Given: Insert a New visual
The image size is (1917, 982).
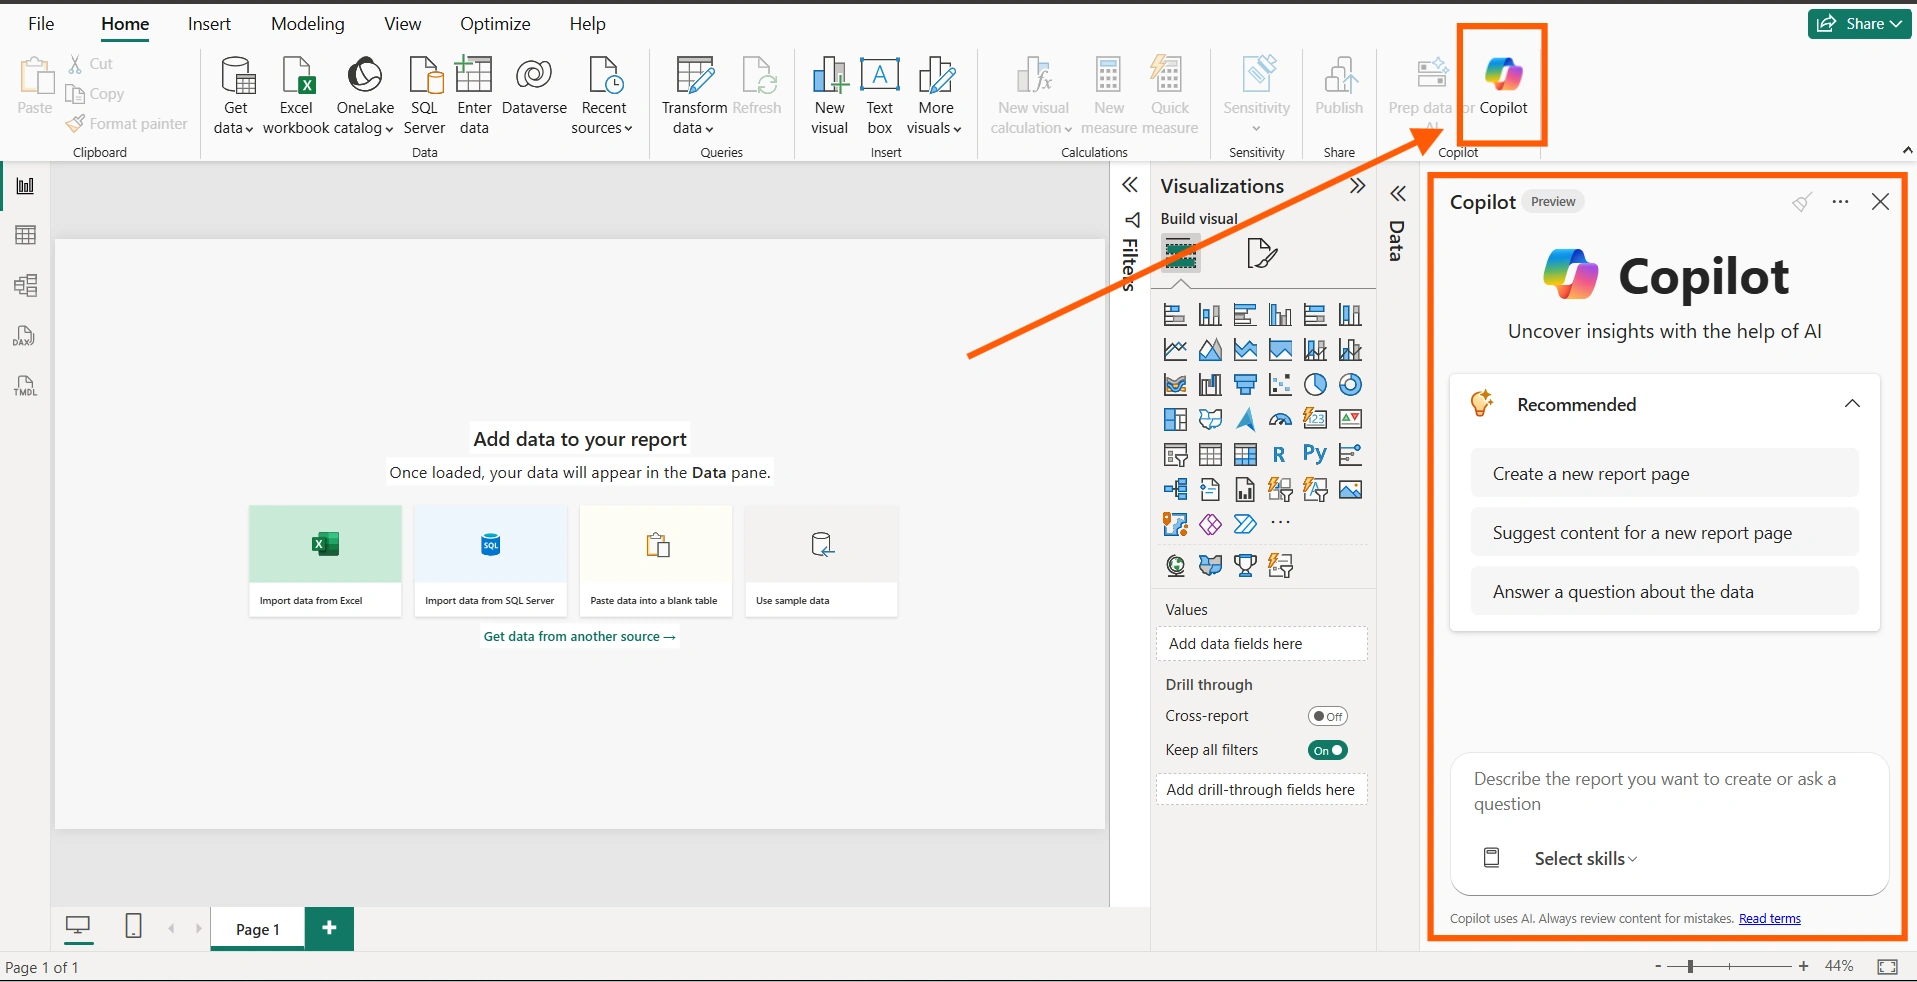Looking at the screenshot, I should 829,96.
